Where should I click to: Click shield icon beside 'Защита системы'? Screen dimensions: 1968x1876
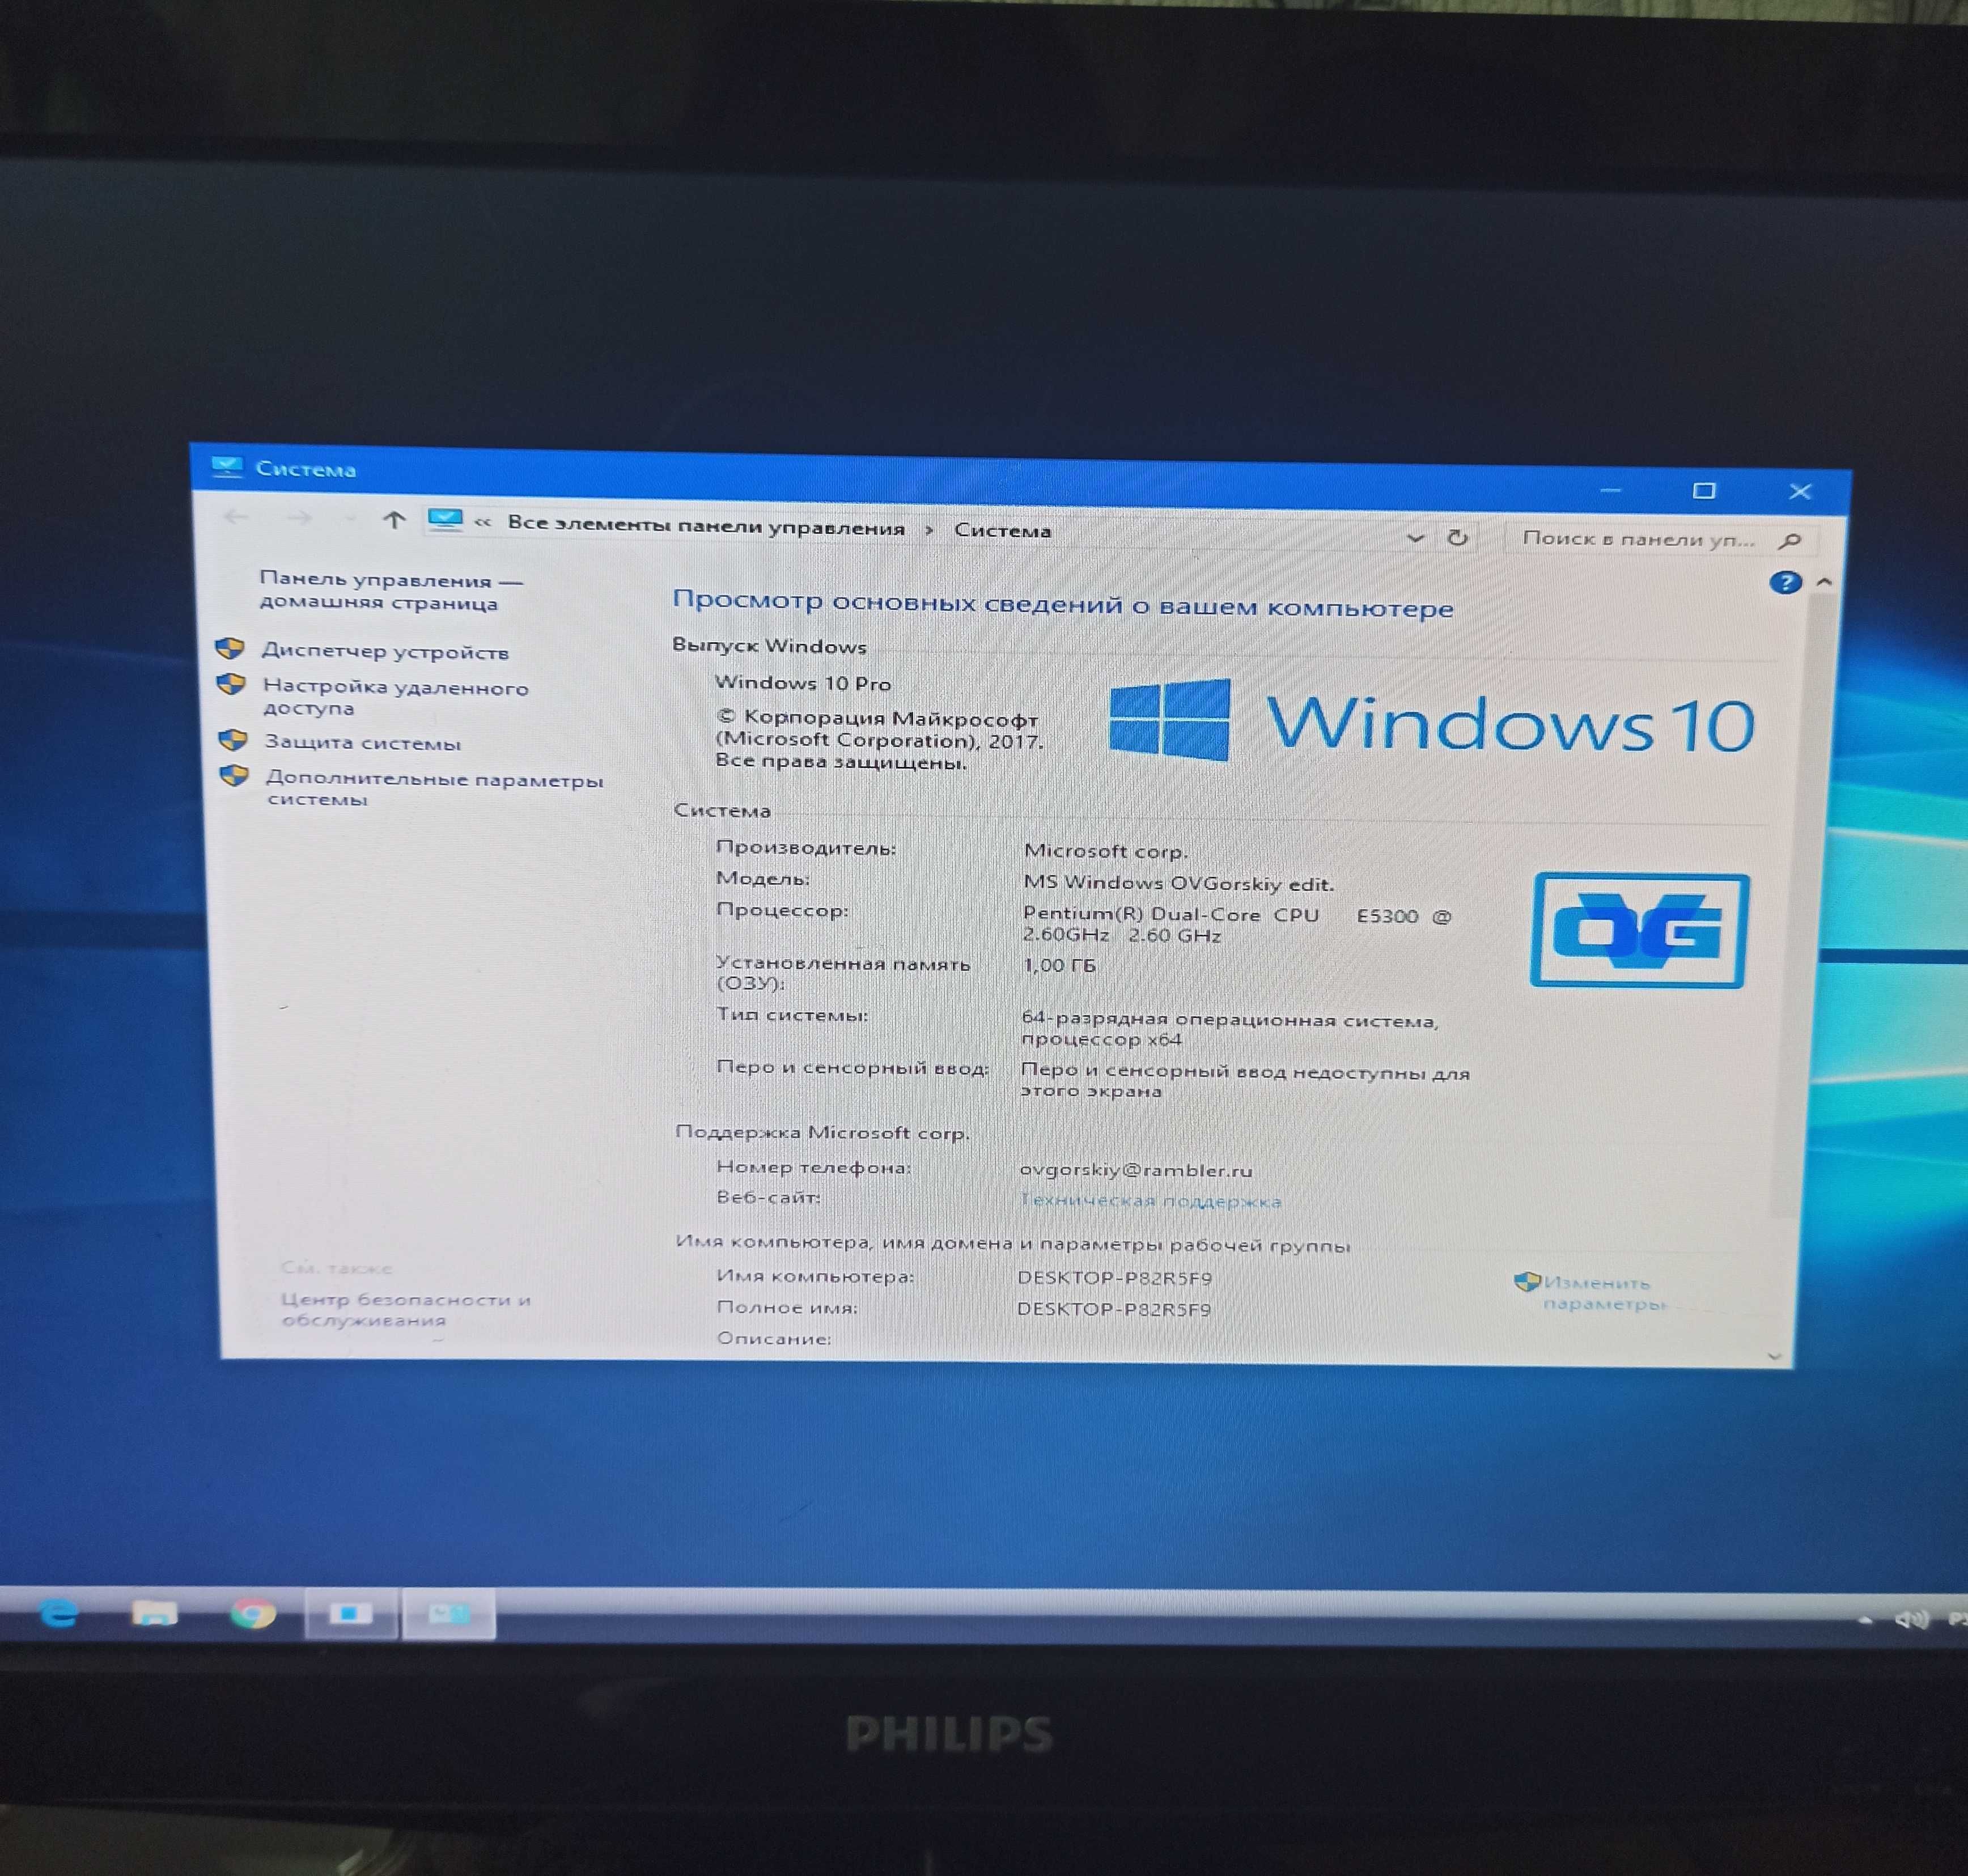233,740
